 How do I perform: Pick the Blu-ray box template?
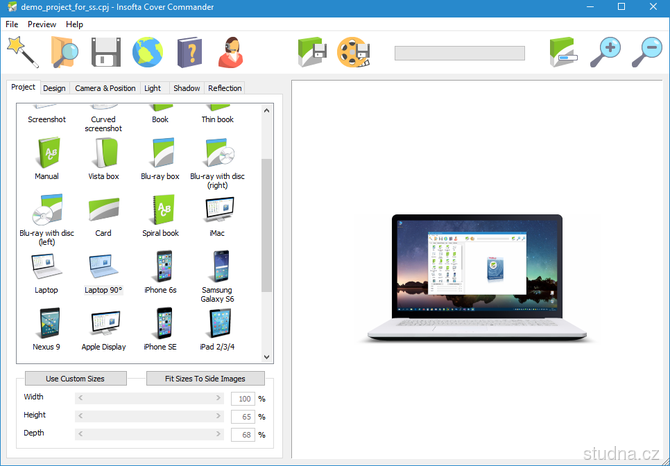pyautogui.click(x=160, y=158)
